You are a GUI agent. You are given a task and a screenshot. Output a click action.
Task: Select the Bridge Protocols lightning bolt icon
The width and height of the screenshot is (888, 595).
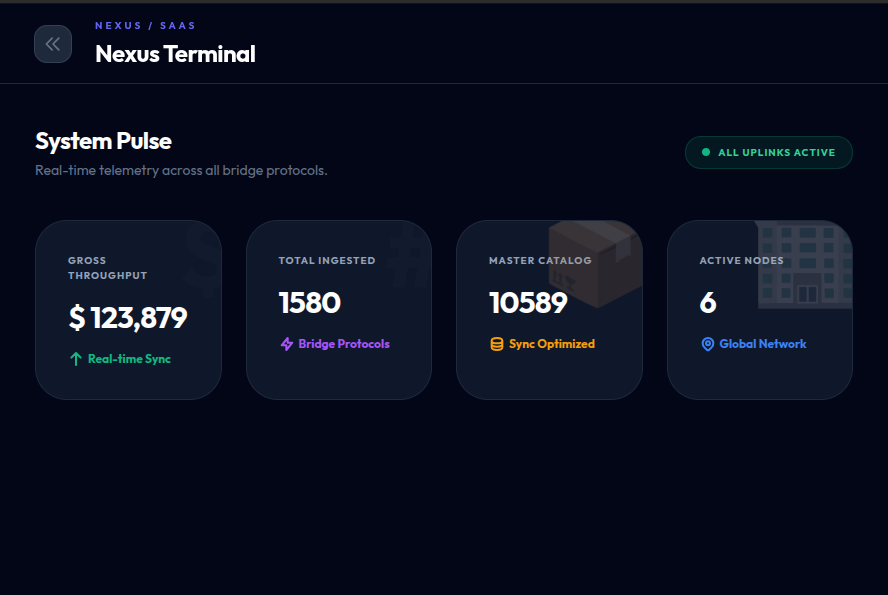[287, 343]
